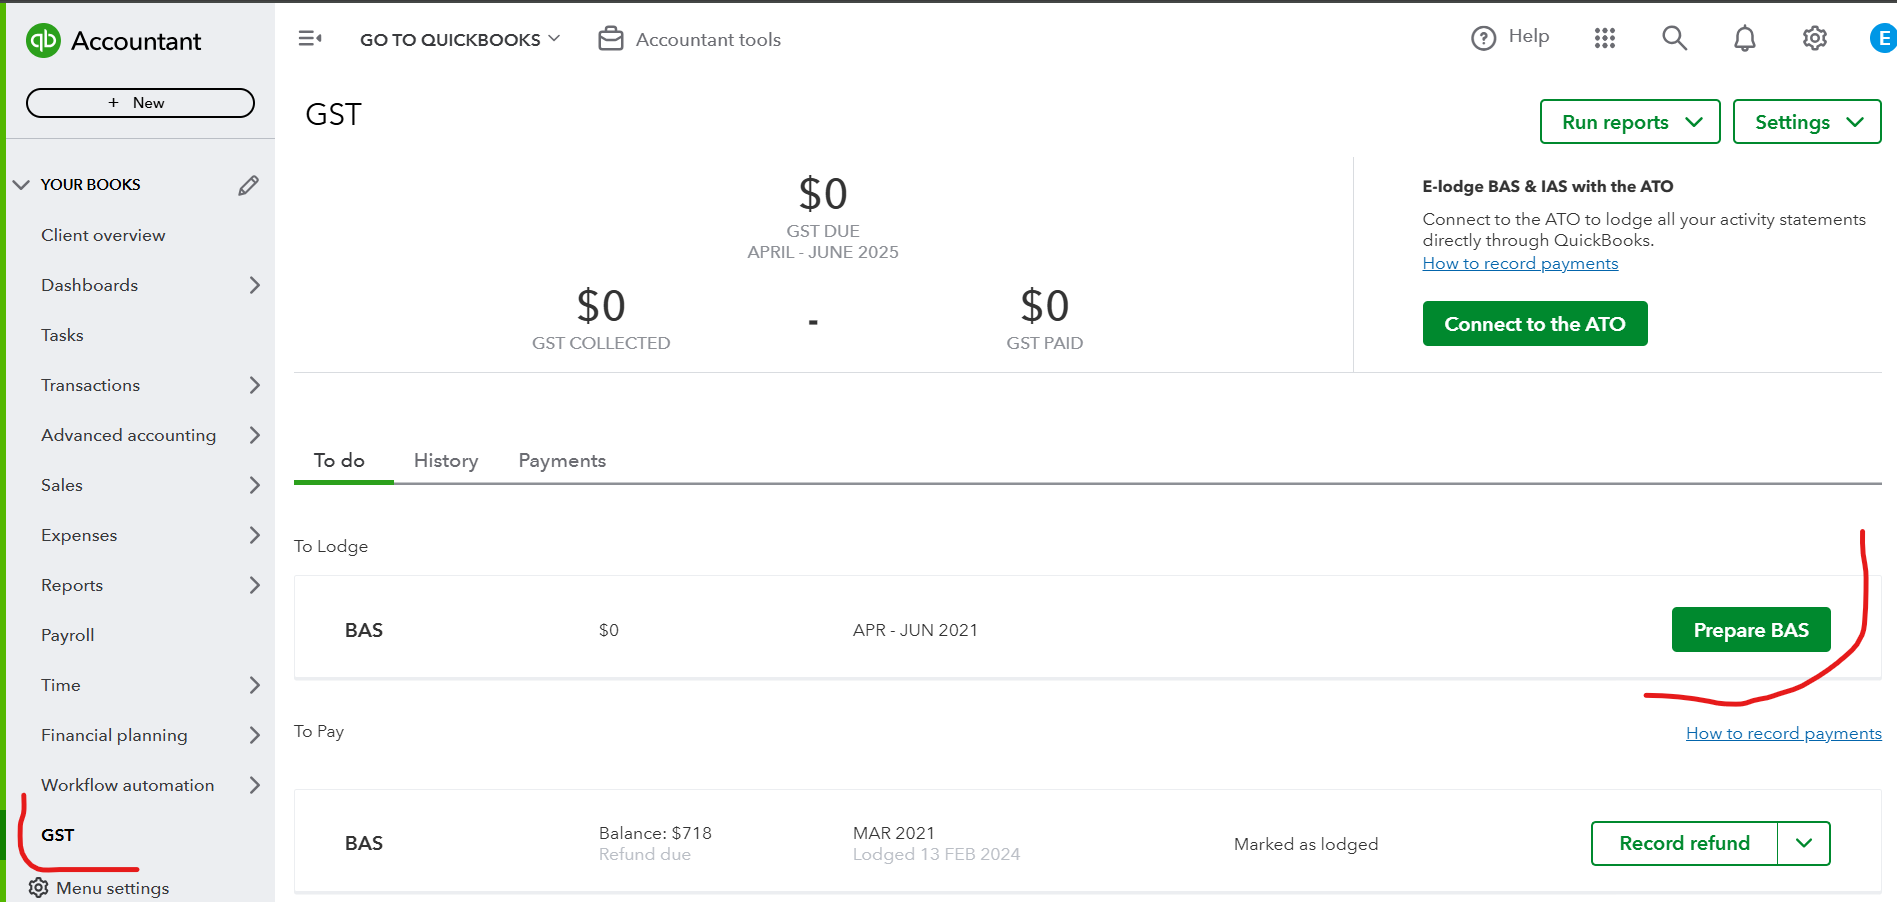This screenshot has height=902, width=1897.
Task: Open How to record payments link under E-lodge
Action: click(1520, 263)
